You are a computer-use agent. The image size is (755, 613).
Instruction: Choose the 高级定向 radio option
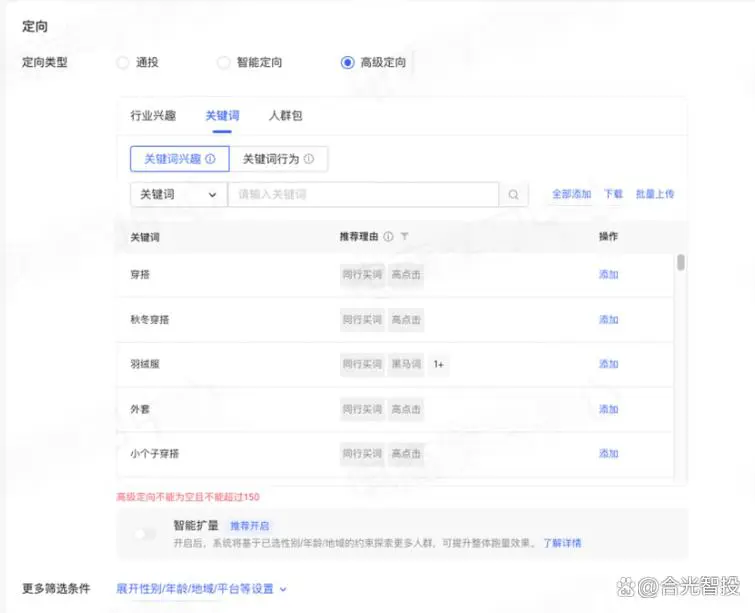tap(347, 62)
